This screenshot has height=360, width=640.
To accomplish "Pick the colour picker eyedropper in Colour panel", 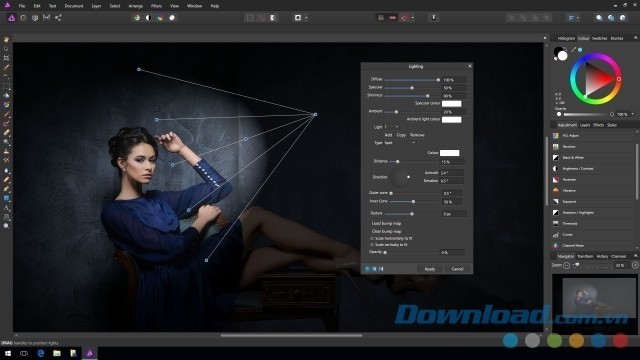I will [573, 49].
